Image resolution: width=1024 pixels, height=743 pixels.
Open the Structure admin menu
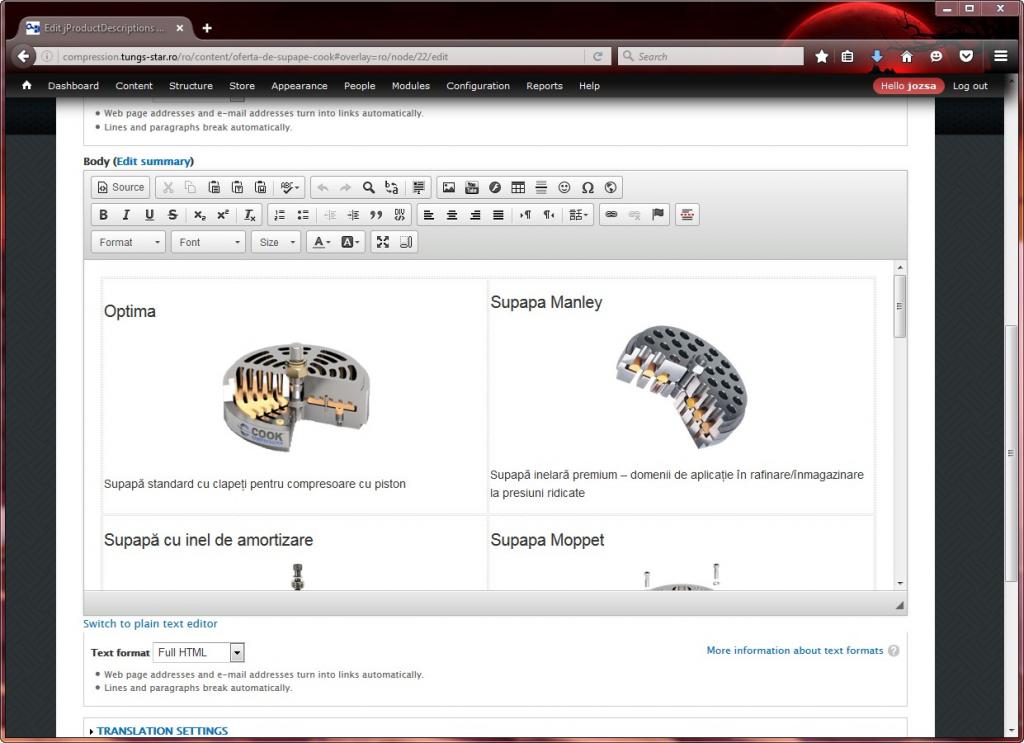point(190,86)
